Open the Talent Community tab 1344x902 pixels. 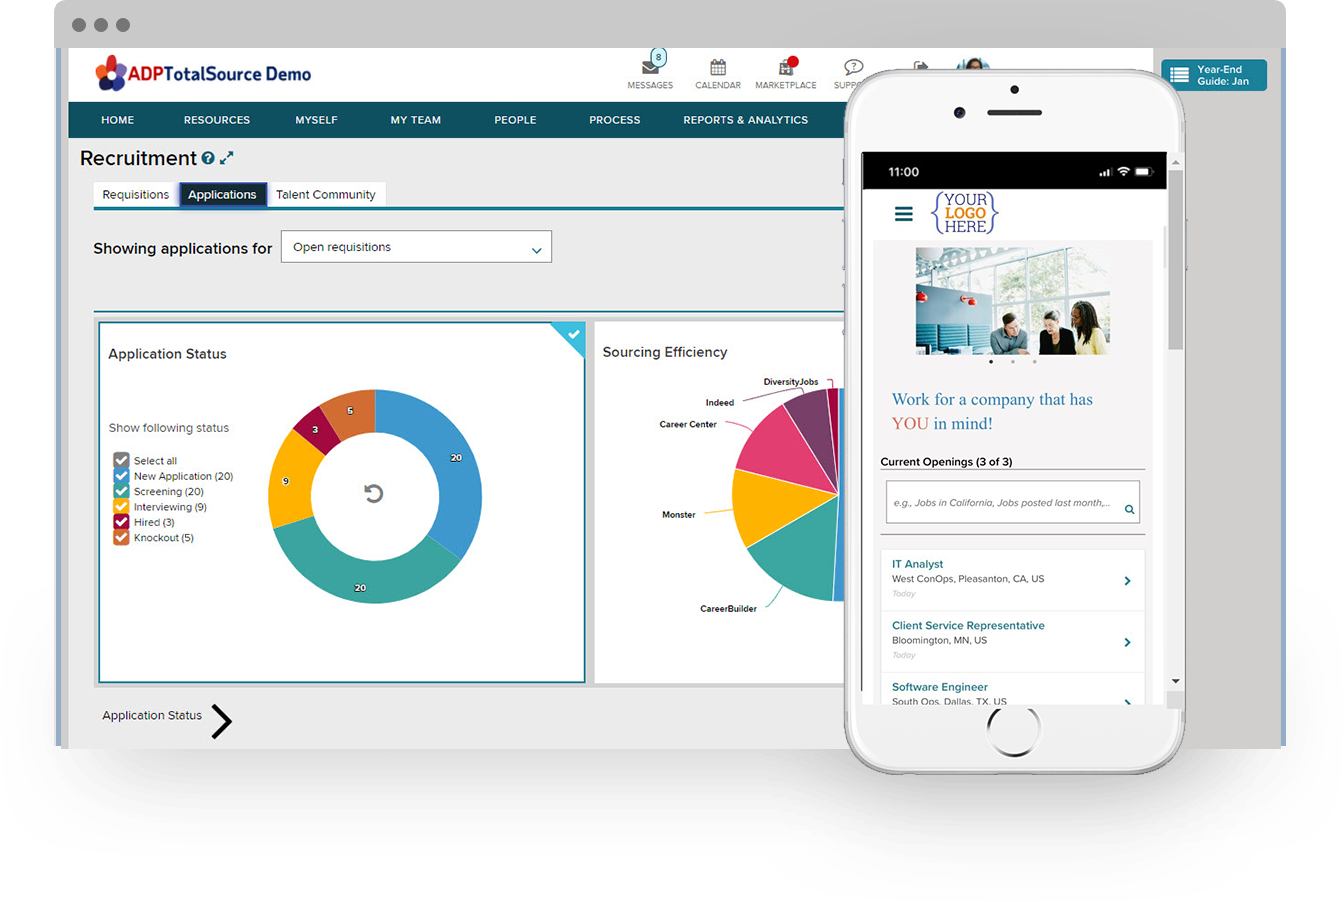click(327, 194)
